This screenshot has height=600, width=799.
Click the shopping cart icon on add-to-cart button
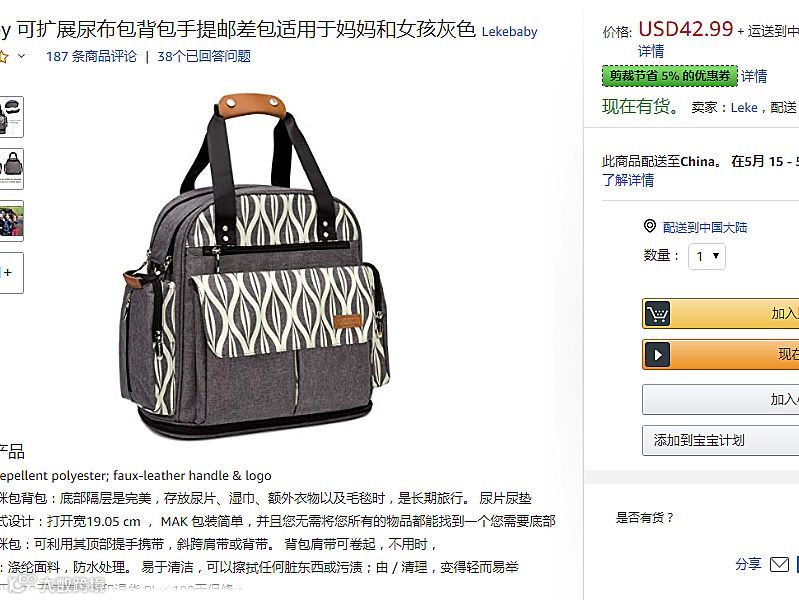point(657,314)
